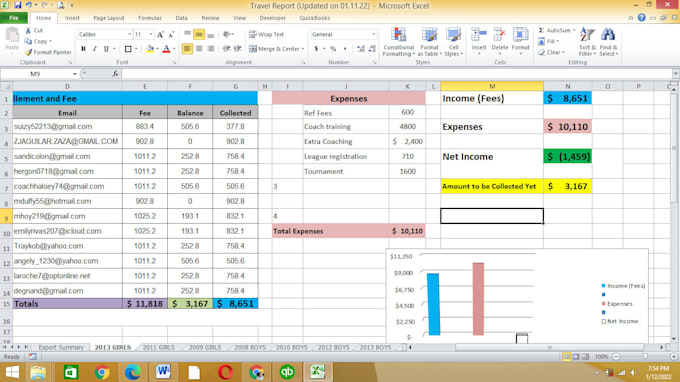
Task: Open the Font group dialog launcher
Action: [x=174, y=63]
